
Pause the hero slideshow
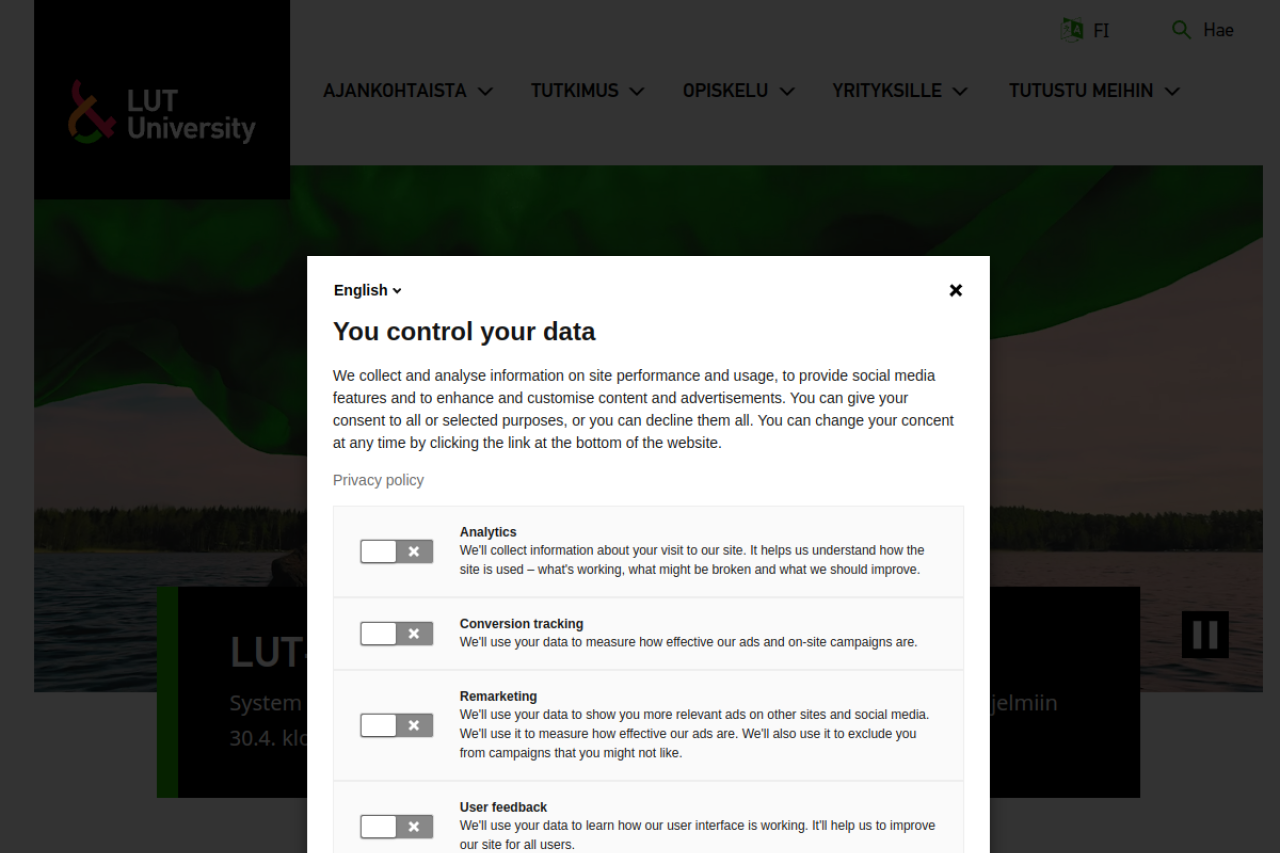point(1205,635)
